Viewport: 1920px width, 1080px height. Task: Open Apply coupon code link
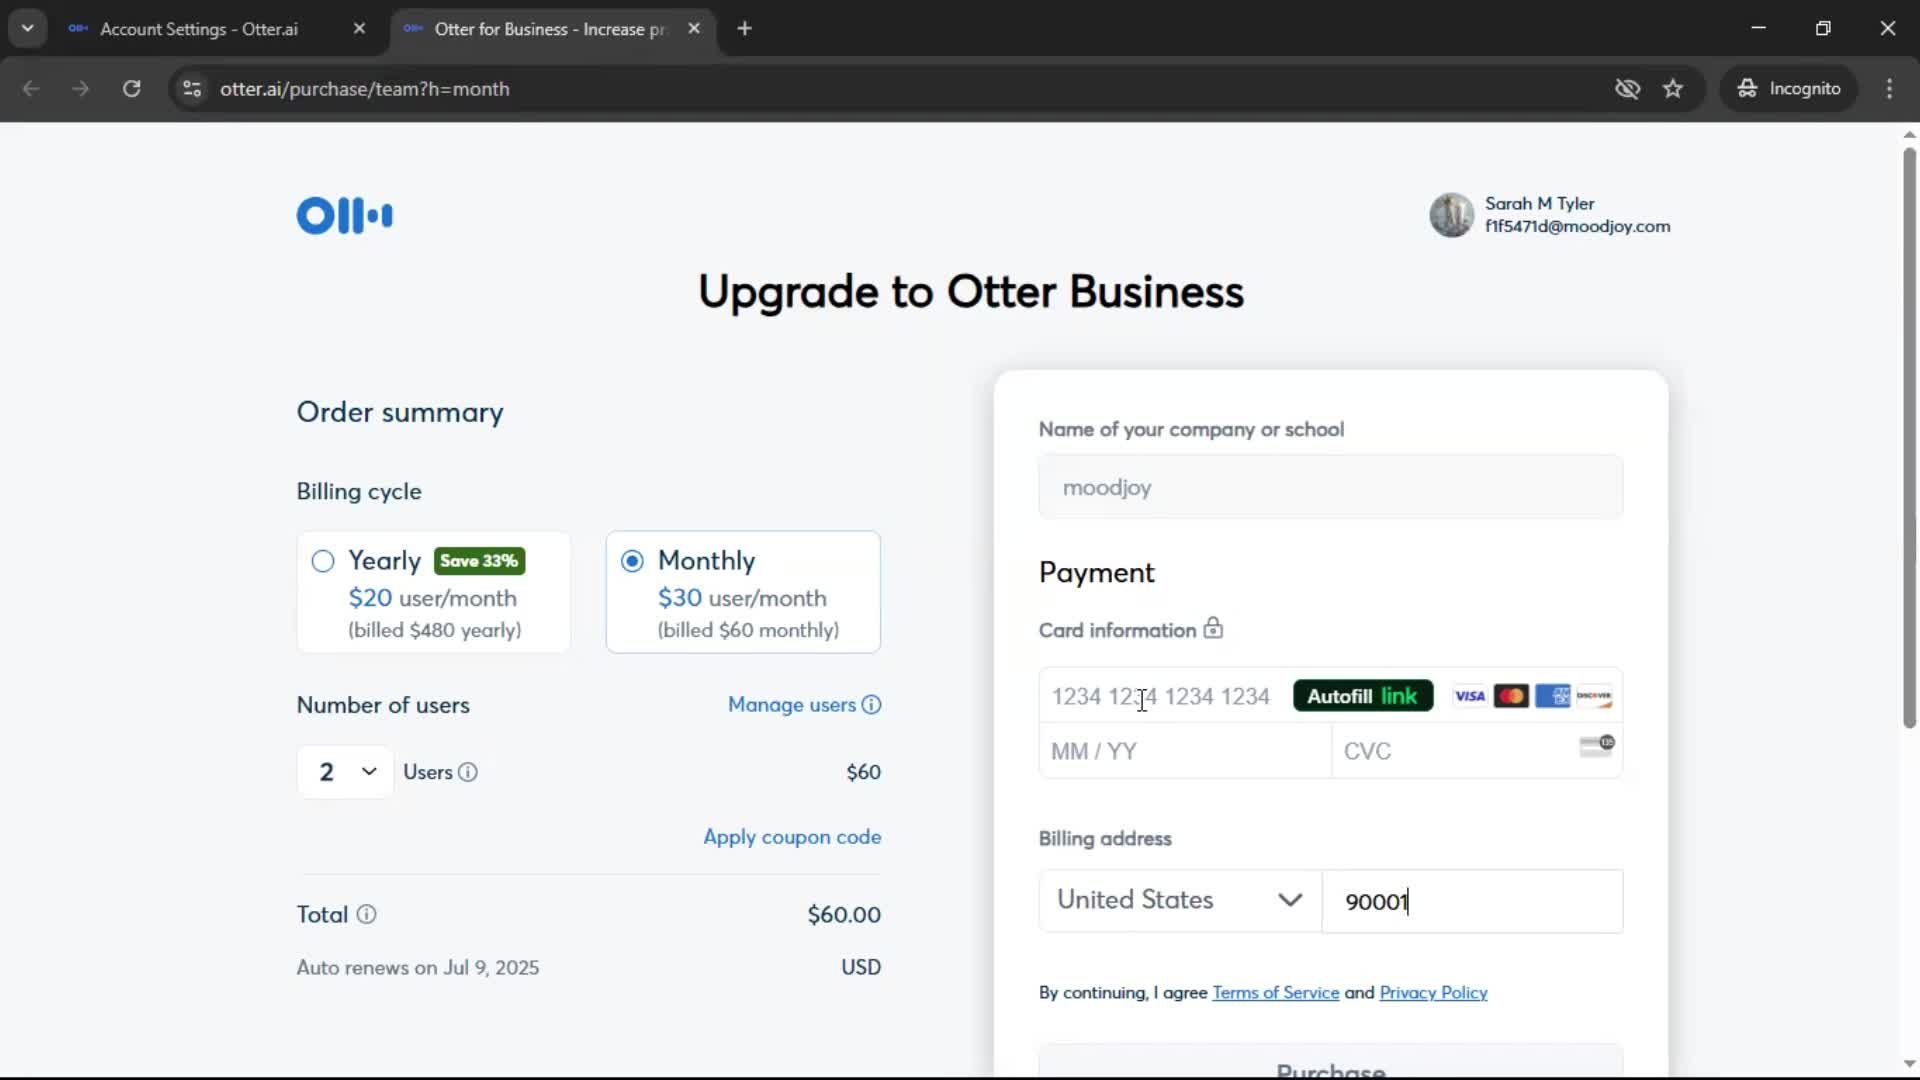792,837
